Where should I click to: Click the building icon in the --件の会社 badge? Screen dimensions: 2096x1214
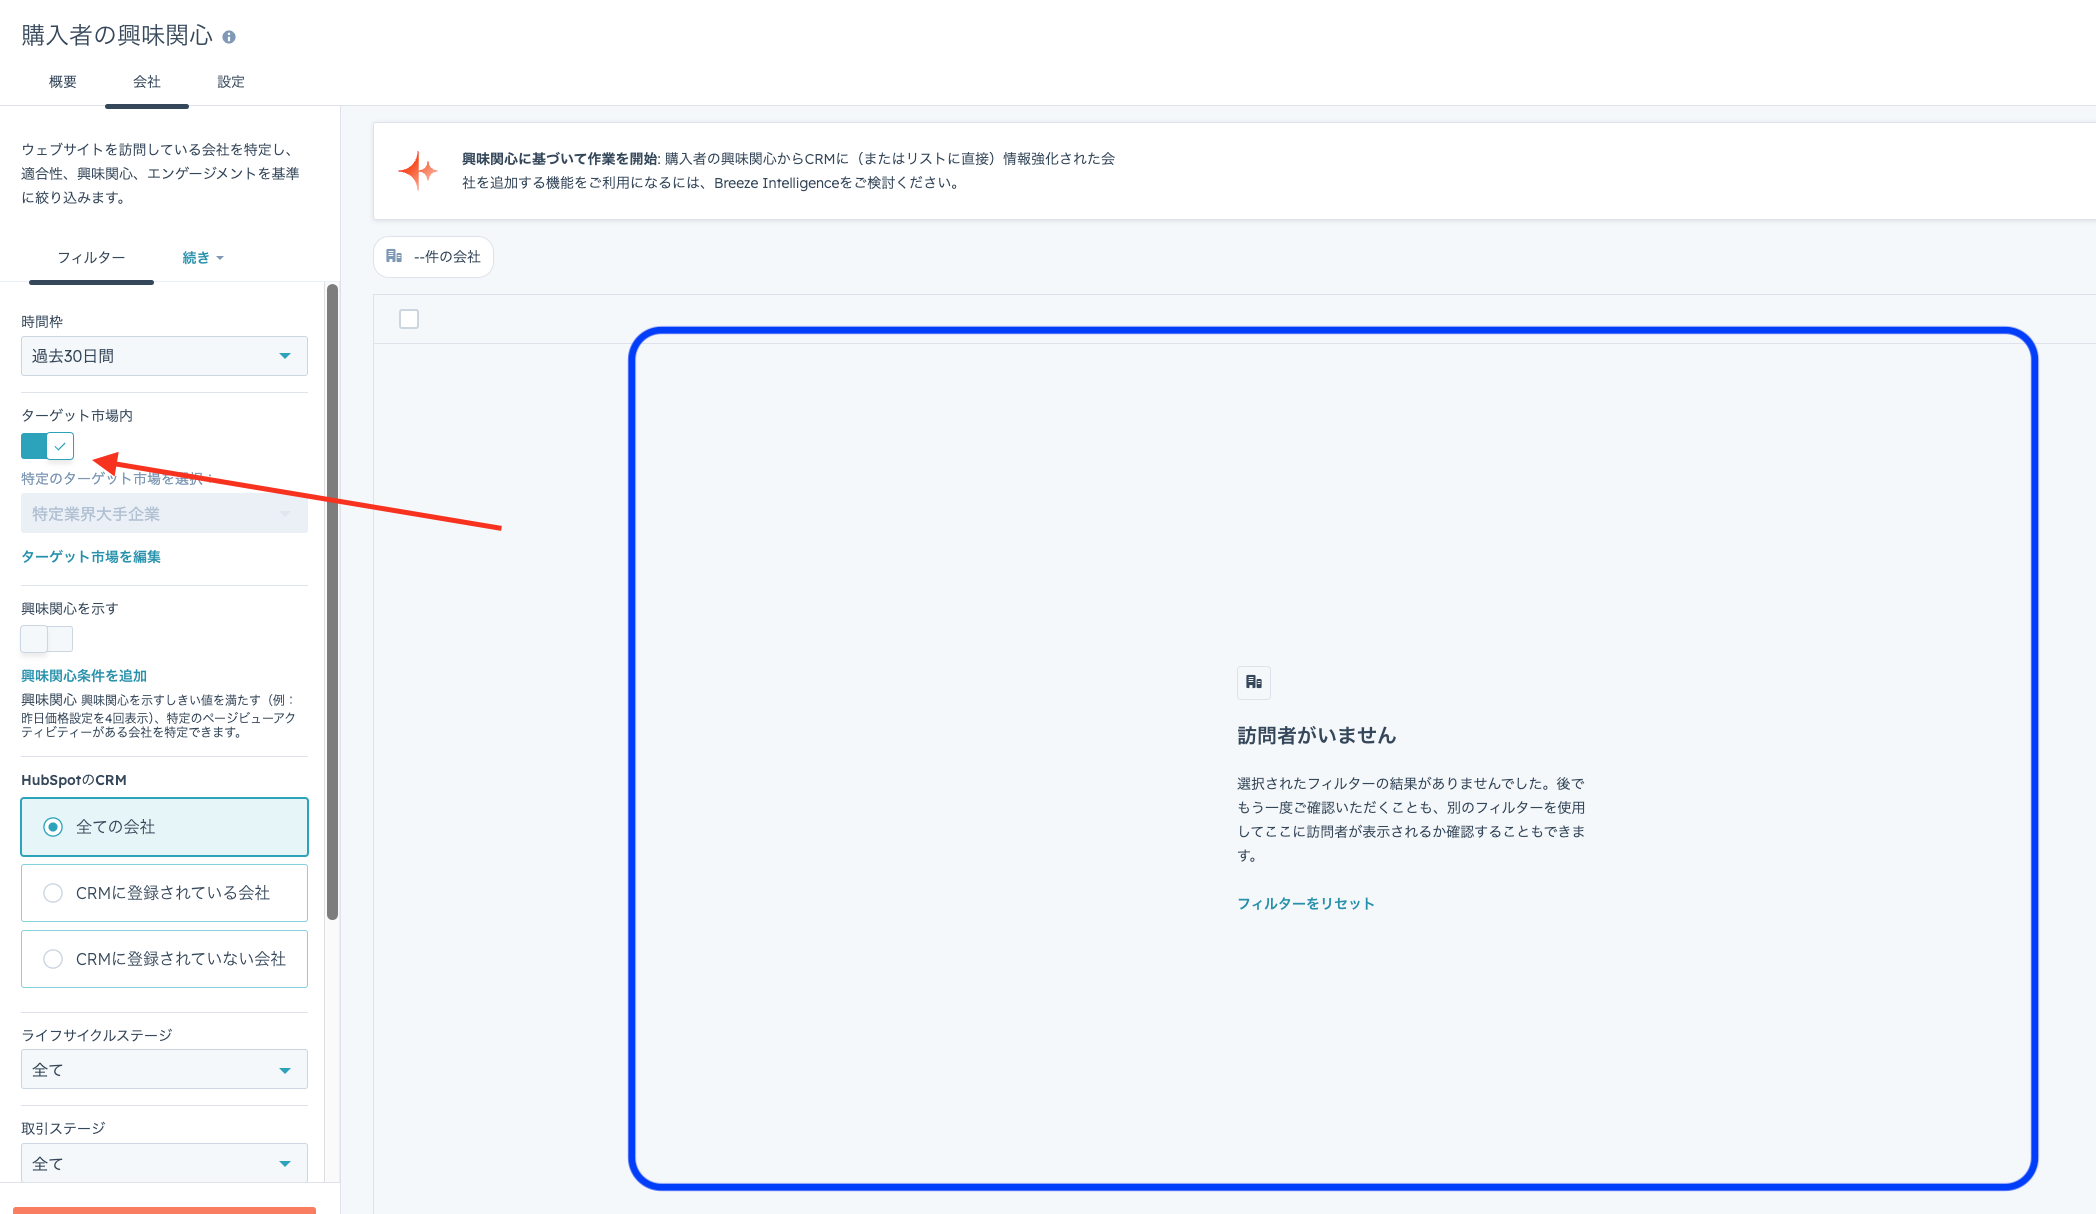tap(394, 256)
